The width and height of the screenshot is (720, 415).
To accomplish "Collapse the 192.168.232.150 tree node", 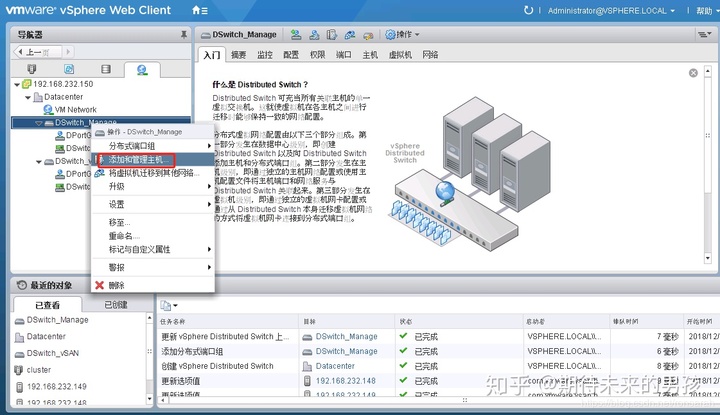I will pos(17,84).
